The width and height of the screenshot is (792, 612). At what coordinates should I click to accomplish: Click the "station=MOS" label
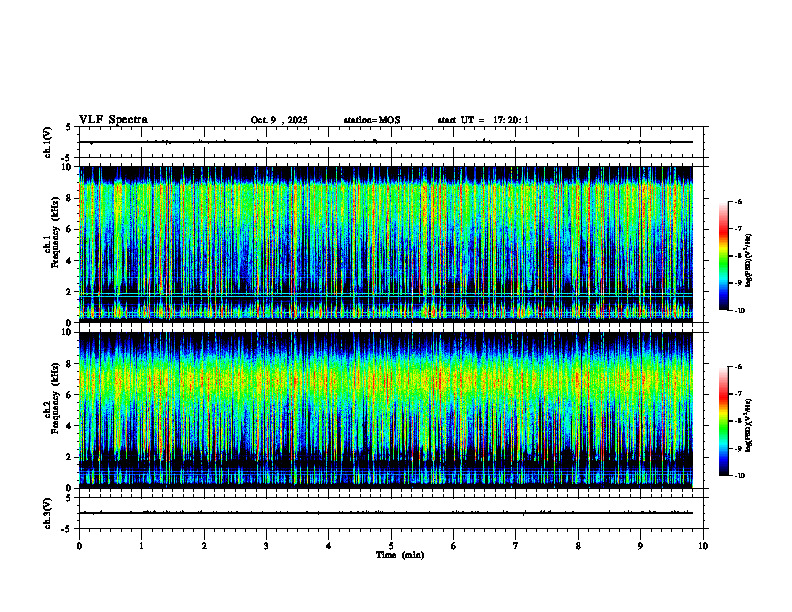pos(372,120)
